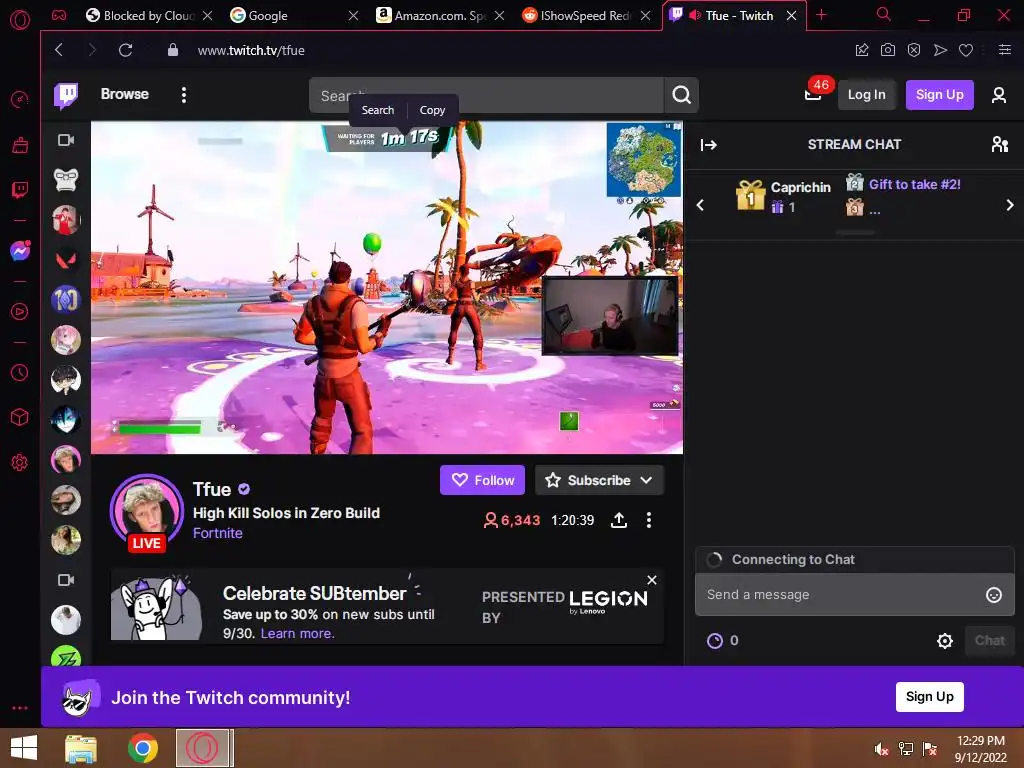
Task: Open Twitch notifications inbox with 46 badge
Action: [x=813, y=95]
